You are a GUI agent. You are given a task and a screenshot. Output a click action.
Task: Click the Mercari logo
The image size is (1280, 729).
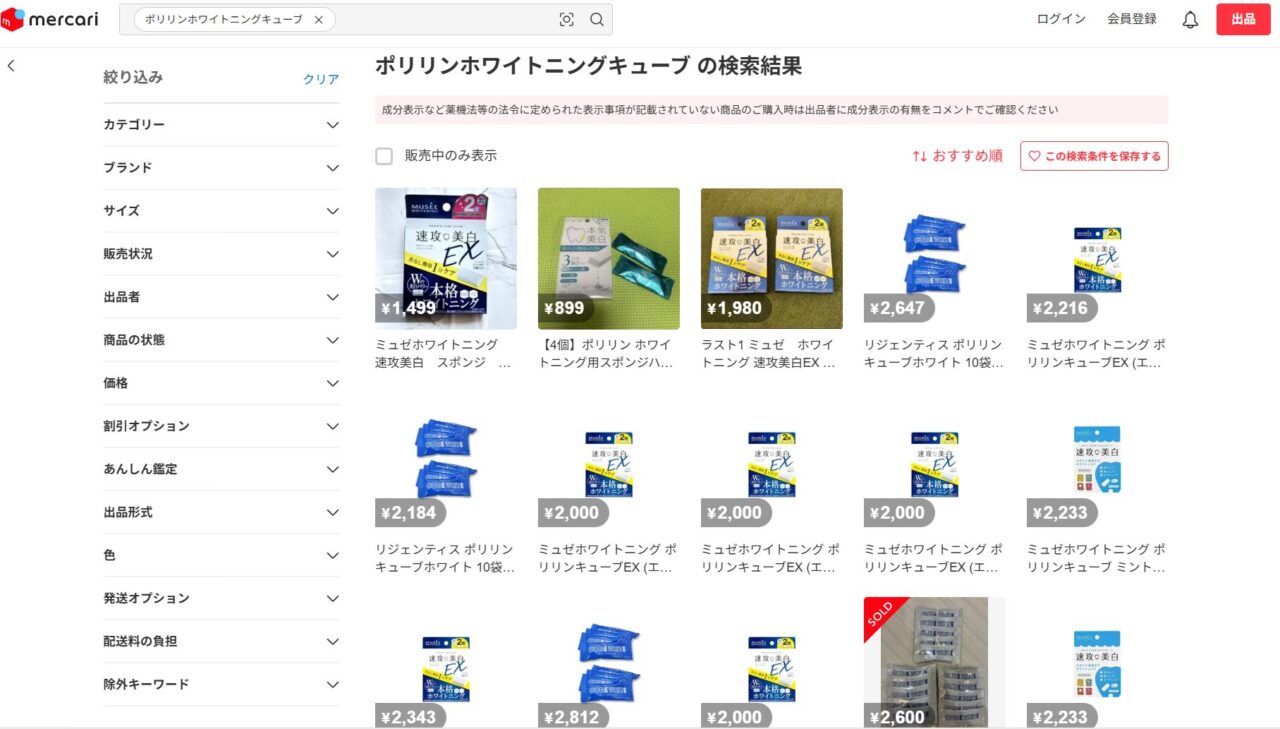point(50,19)
